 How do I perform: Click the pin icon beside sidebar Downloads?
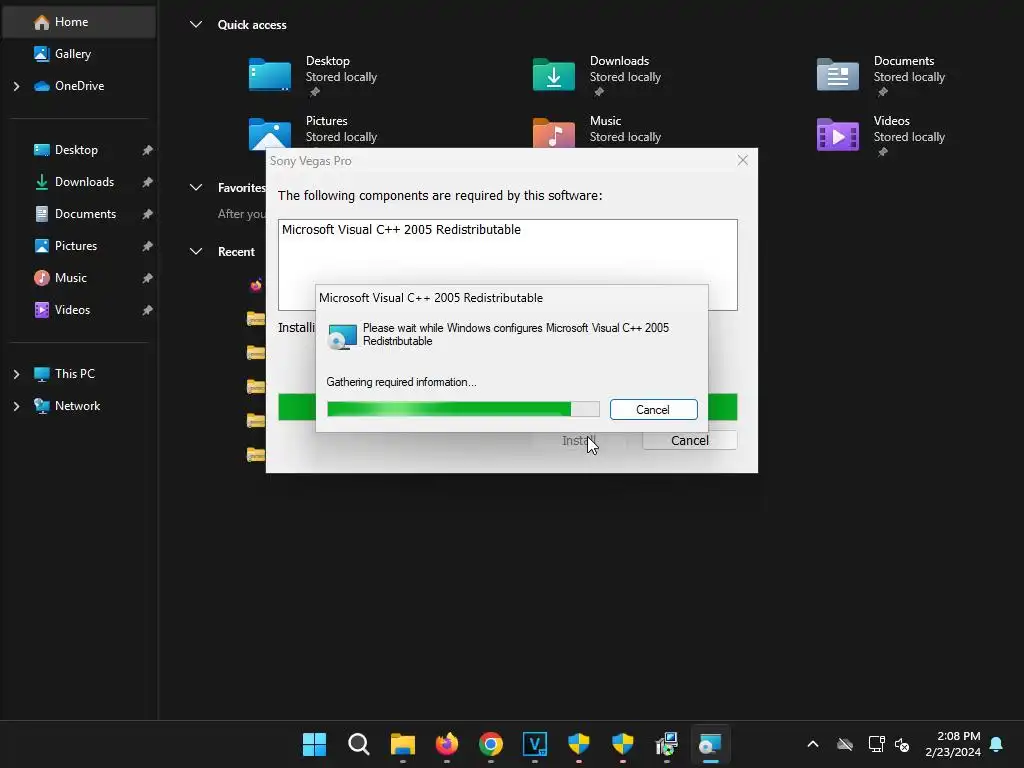[148, 182]
